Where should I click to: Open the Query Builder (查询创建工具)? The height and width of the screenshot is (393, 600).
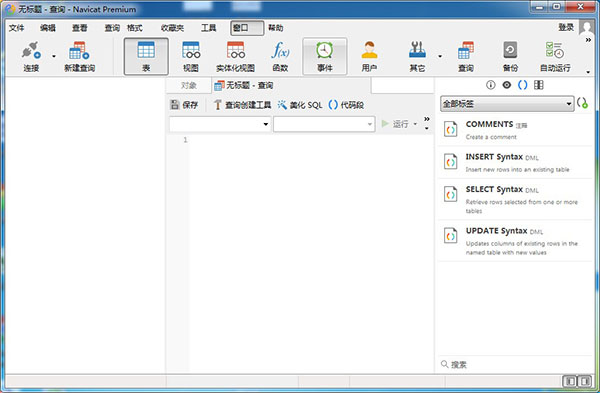point(242,104)
